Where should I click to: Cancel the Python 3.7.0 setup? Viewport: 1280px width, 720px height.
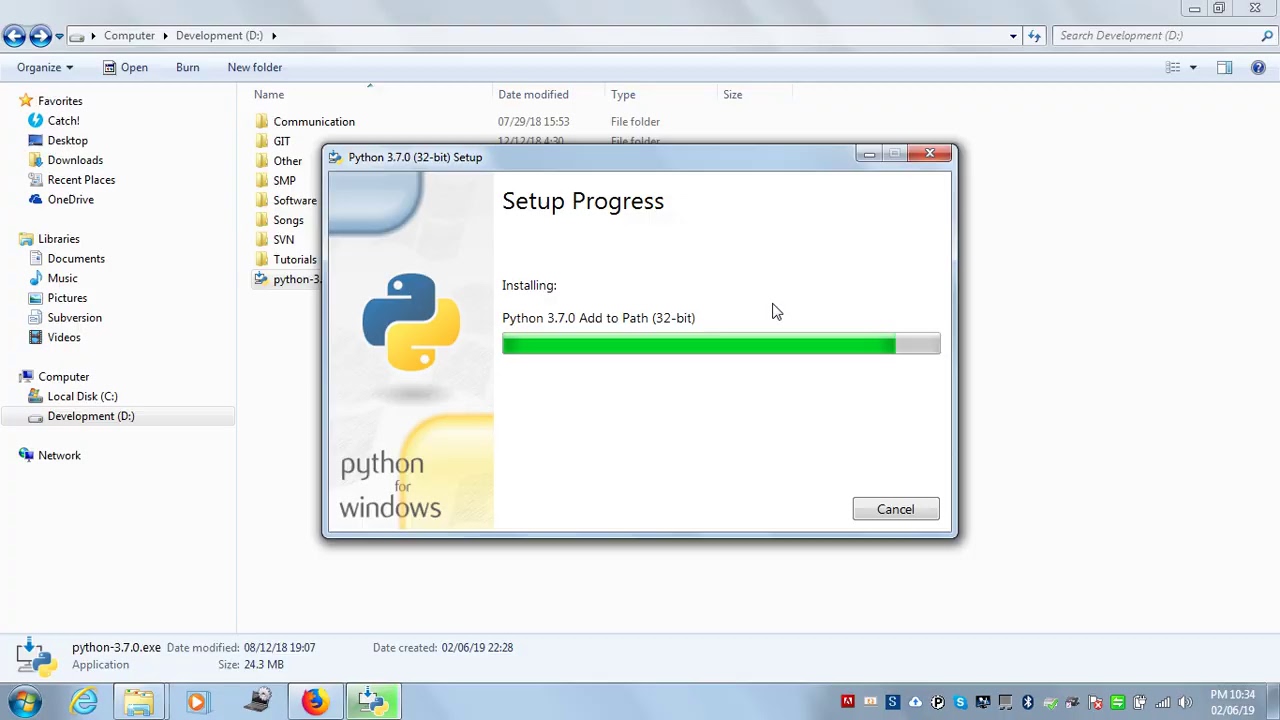[895, 509]
